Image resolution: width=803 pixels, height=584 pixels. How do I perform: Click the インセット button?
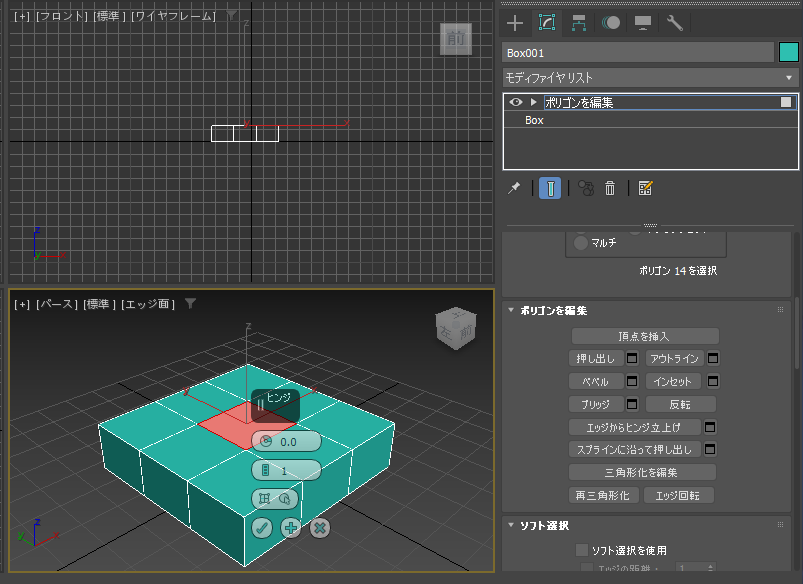[674, 381]
